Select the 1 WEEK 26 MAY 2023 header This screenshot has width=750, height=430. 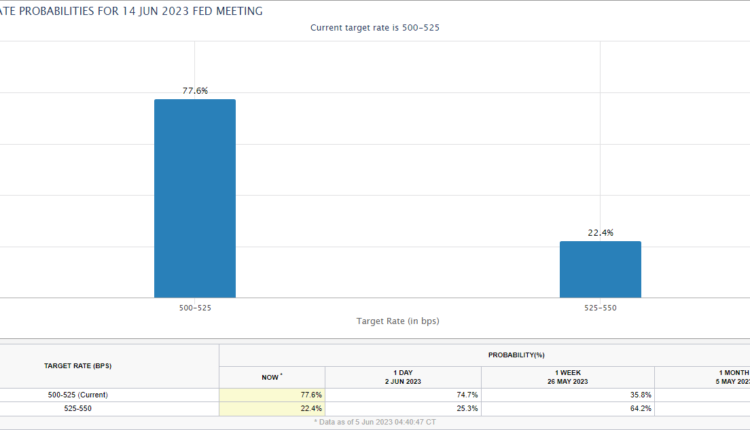(567, 376)
